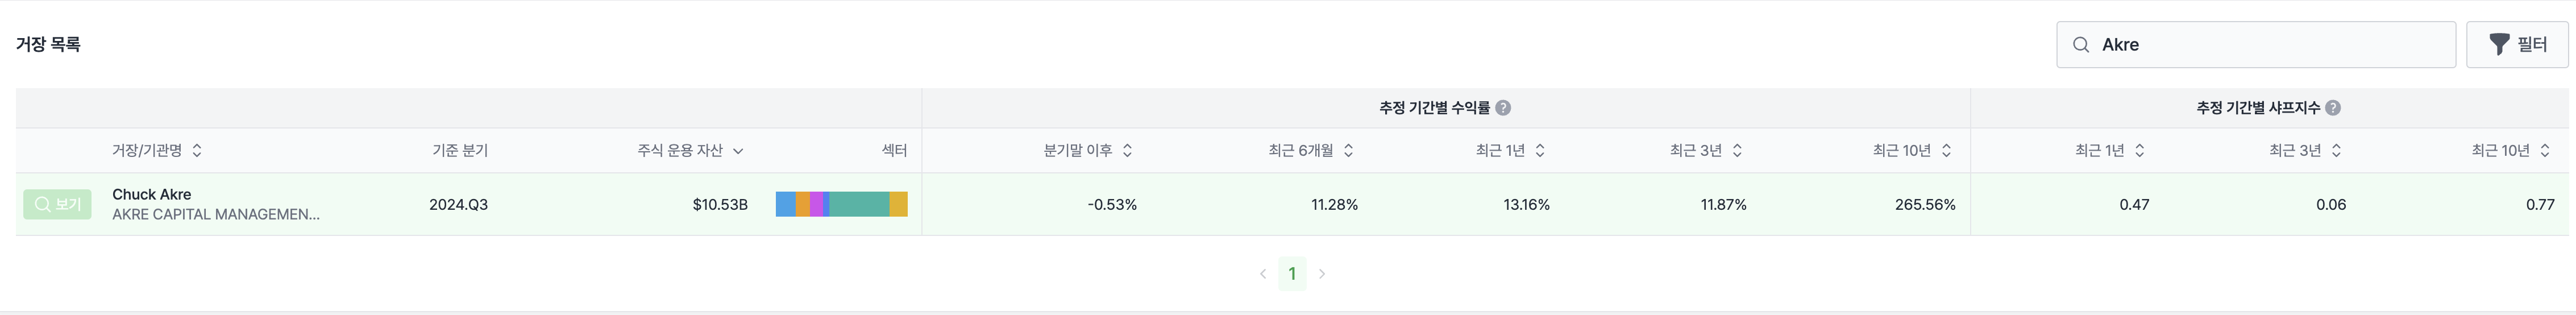Click the Akre search input field
This screenshot has width=2576, height=315.
(x=2270, y=45)
